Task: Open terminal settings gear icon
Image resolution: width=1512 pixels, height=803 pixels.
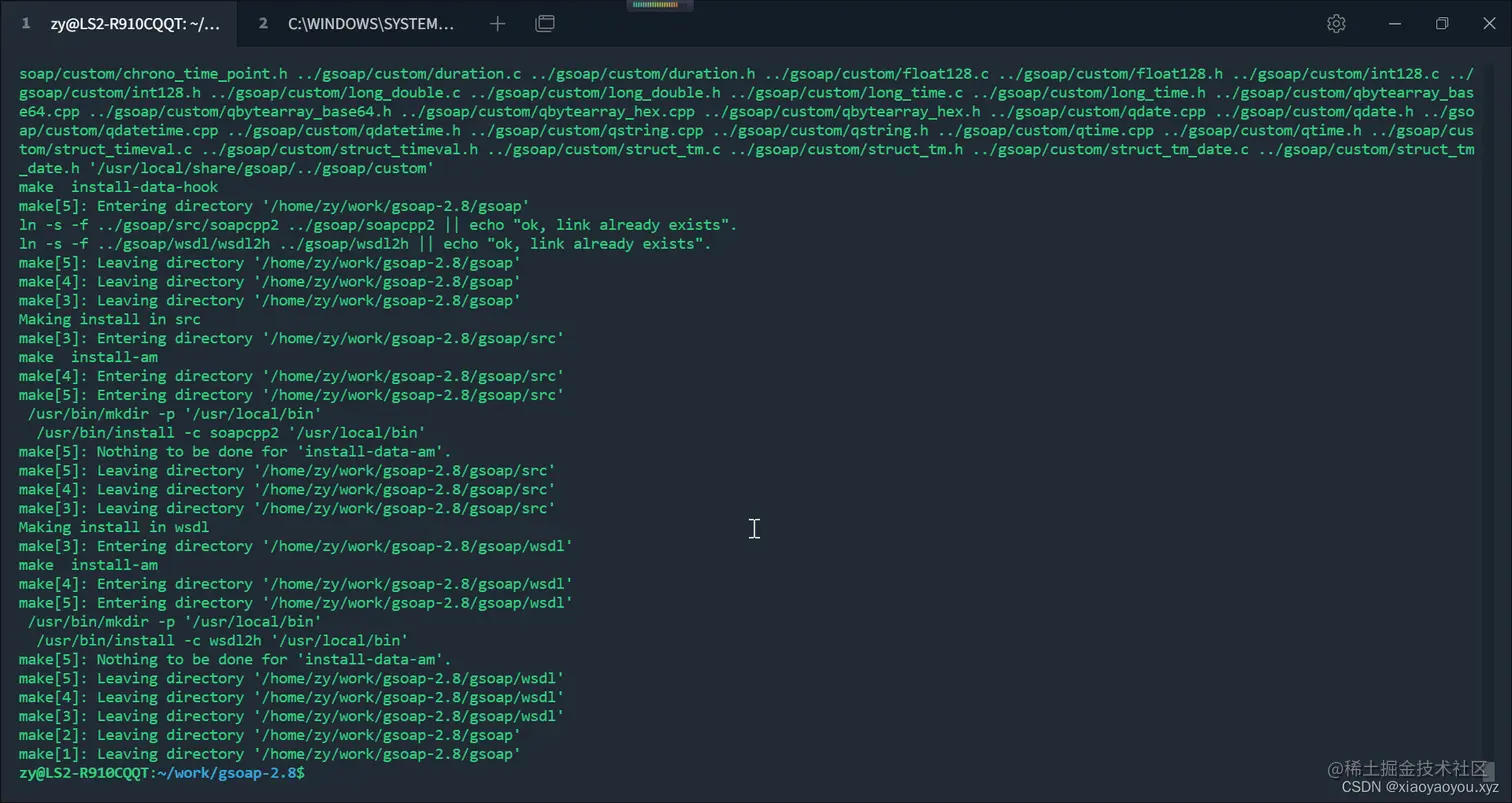Action: [1336, 23]
